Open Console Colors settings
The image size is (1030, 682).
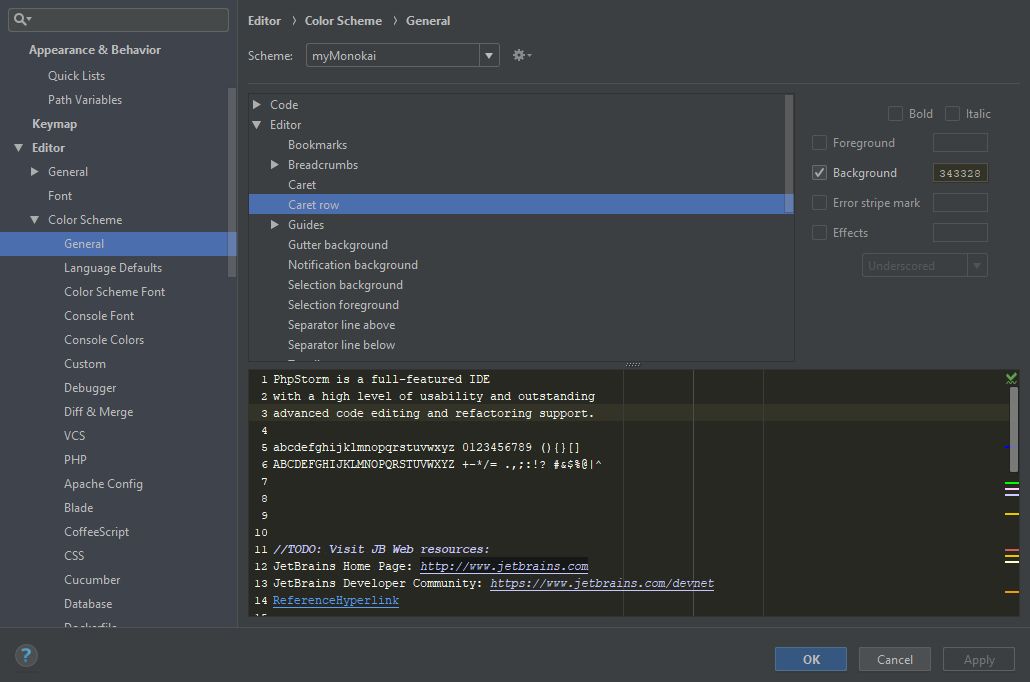pyautogui.click(x=104, y=340)
